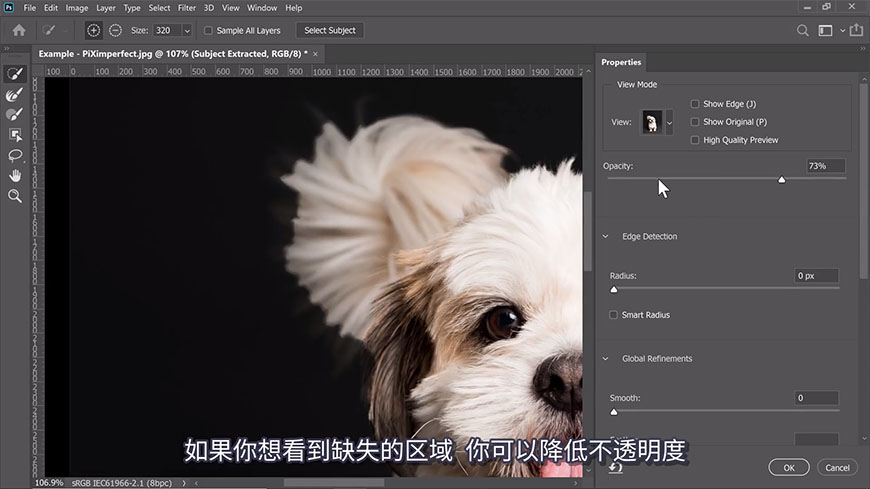Choose Add to selection plus icon
This screenshot has height=489, width=870.
(93, 31)
